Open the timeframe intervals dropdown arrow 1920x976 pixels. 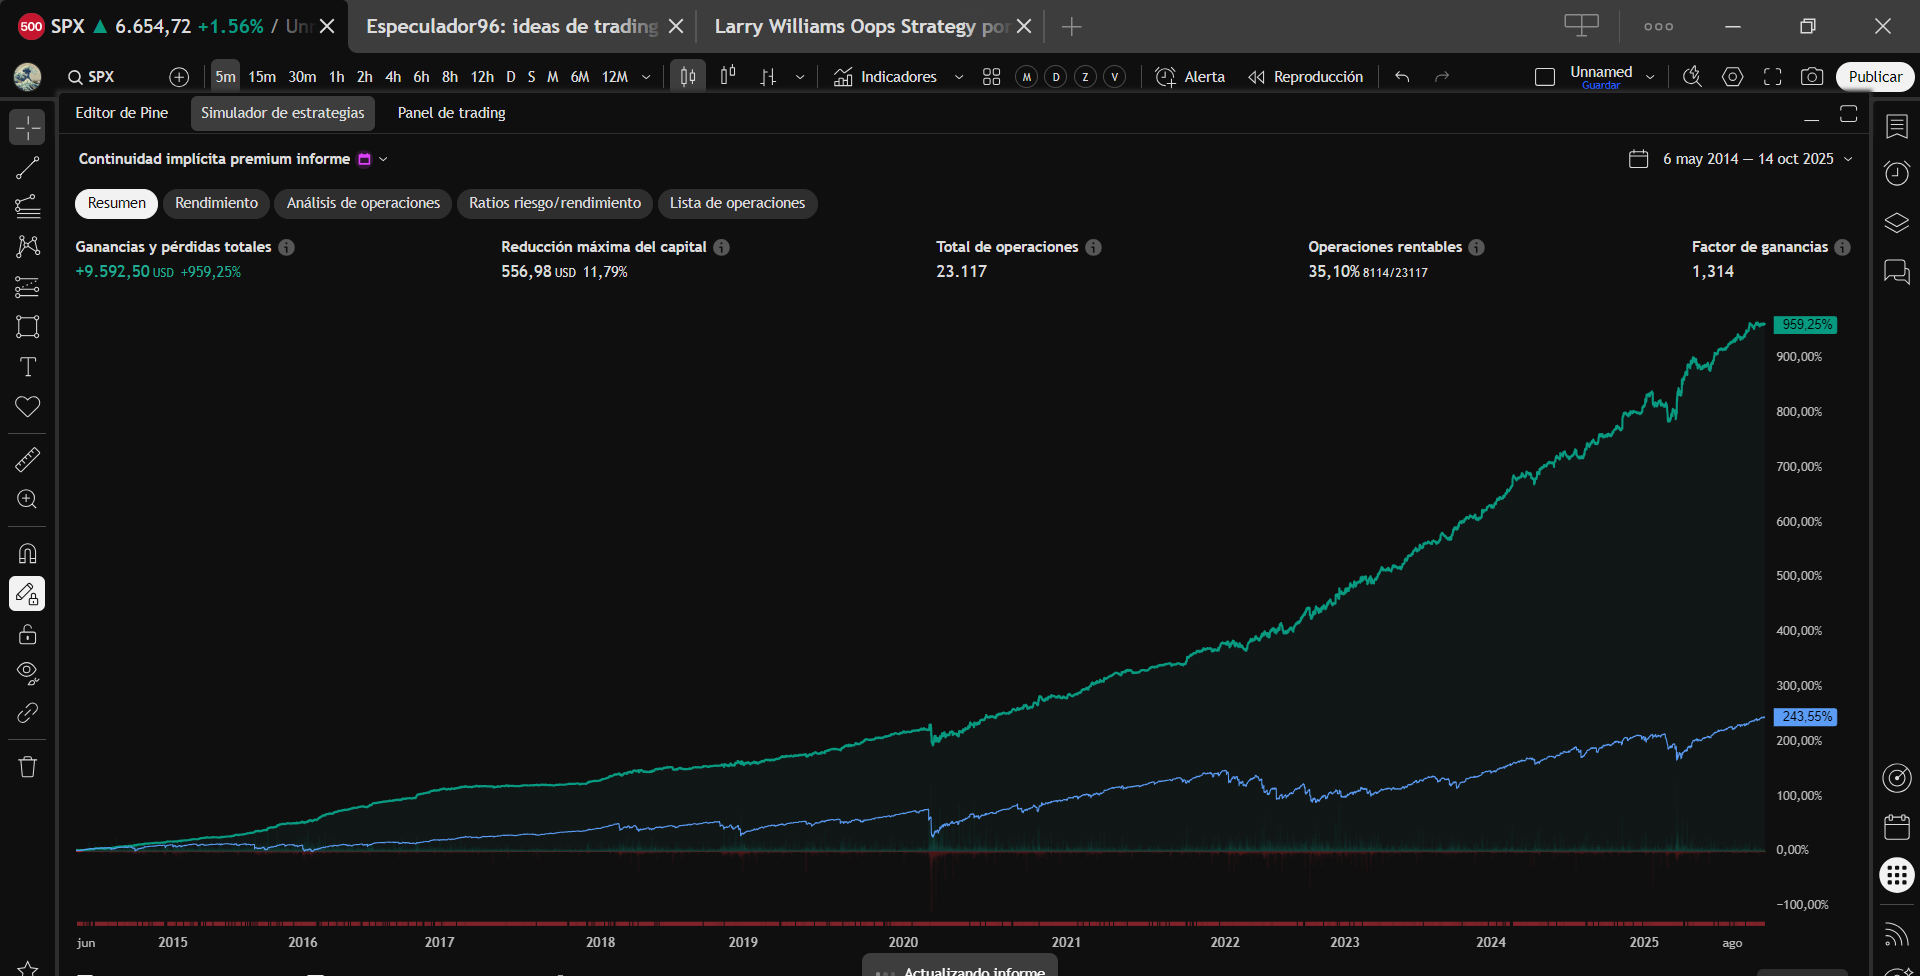pyautogui.click(x=646, y=77)
